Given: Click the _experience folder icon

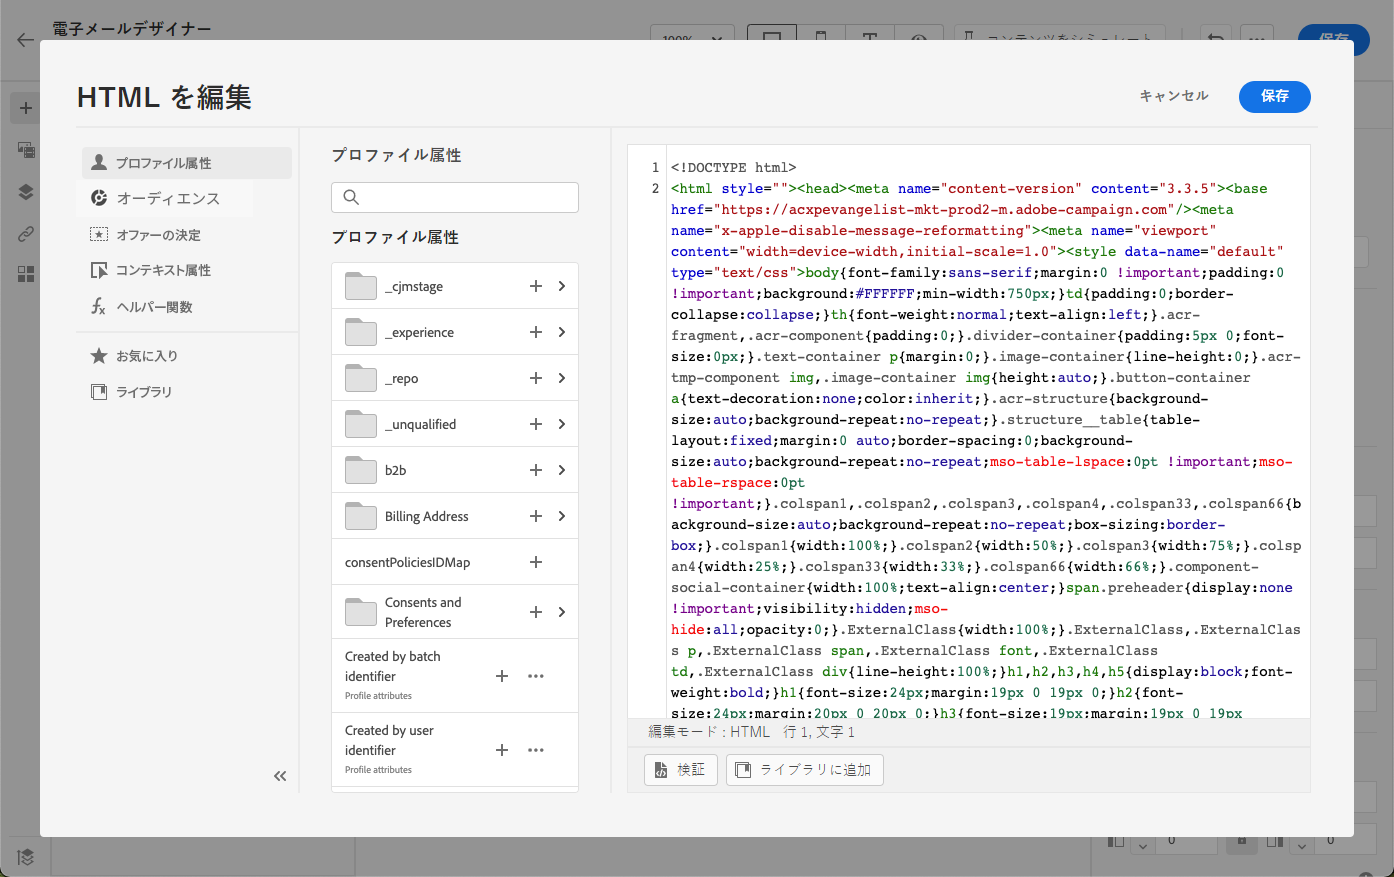Looking at the screenshot, I should tap(361, 332).
